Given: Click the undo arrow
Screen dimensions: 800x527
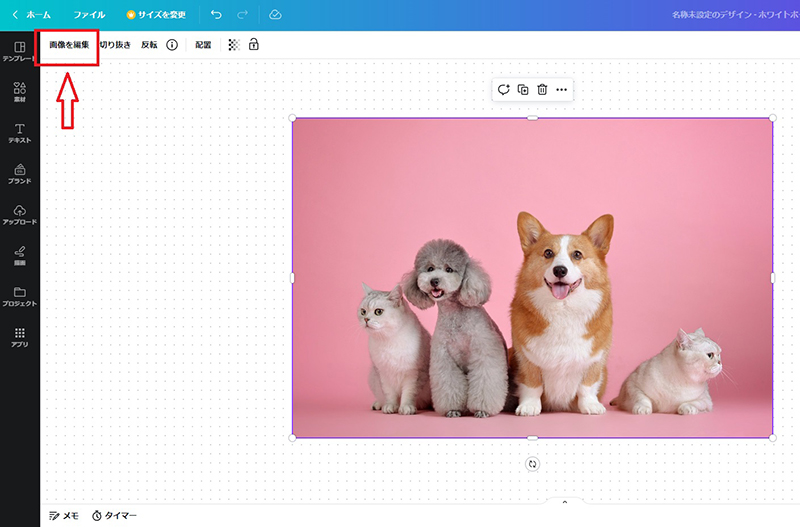Looking at the screenshot, I should [x=216, y=15].
